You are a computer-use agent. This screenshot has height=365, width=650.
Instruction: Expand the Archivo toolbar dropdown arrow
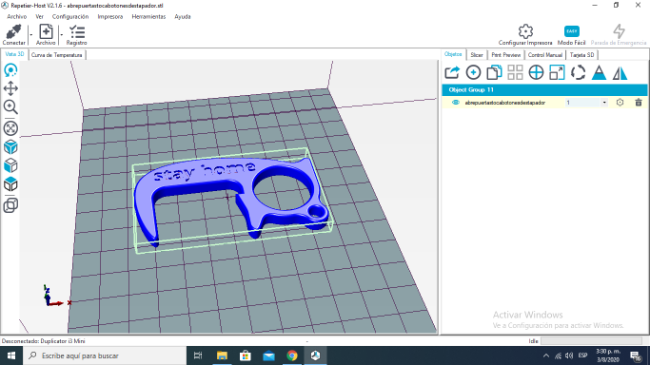click(x=61, y=35)
